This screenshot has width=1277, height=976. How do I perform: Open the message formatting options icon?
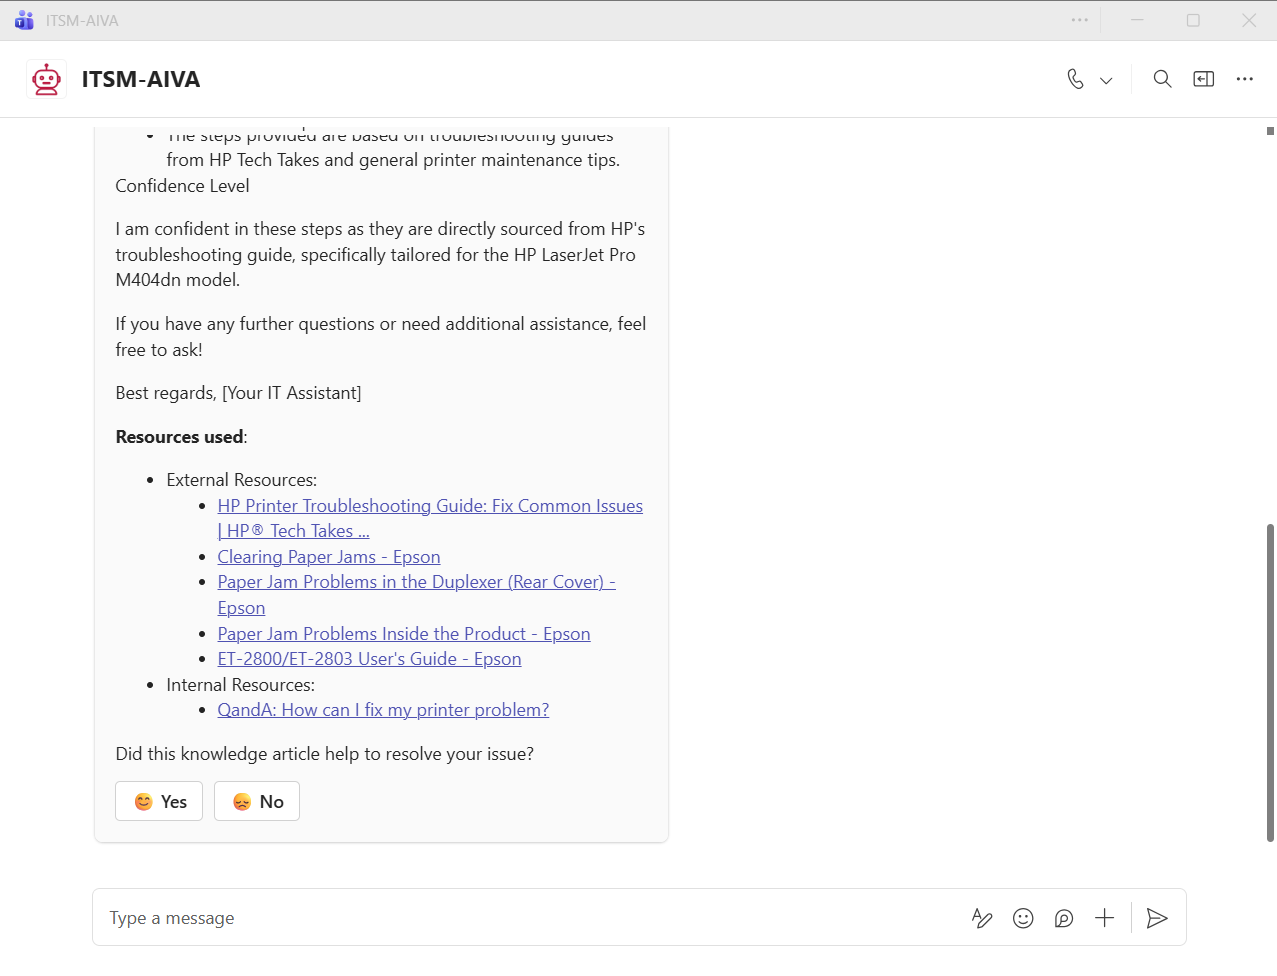click(x=982, y=918)
